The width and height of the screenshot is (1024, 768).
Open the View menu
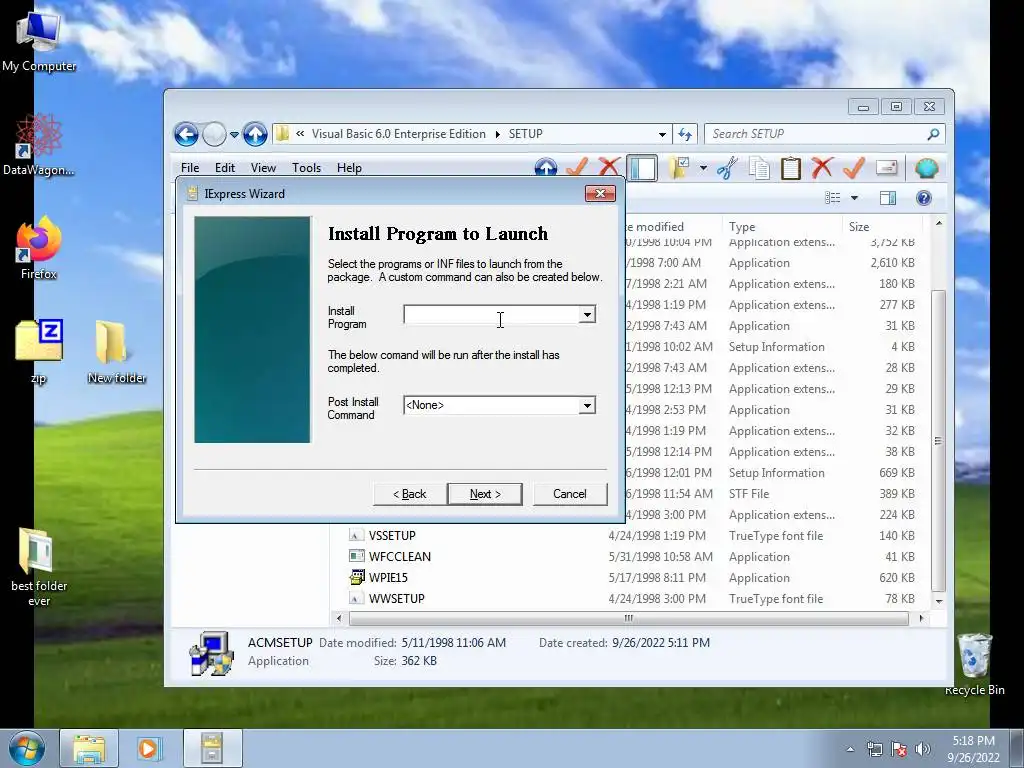coord(263,168)
